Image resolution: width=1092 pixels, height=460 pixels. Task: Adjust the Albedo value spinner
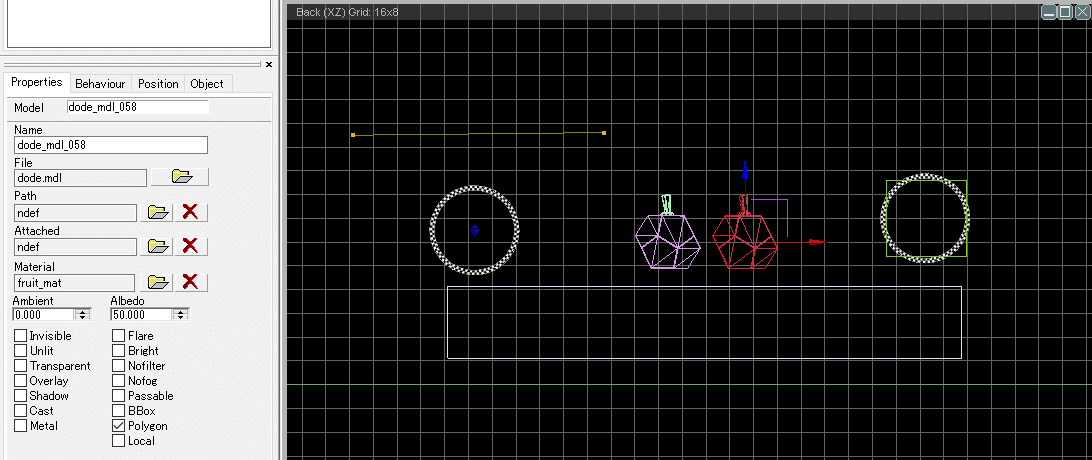pos(181,315)
